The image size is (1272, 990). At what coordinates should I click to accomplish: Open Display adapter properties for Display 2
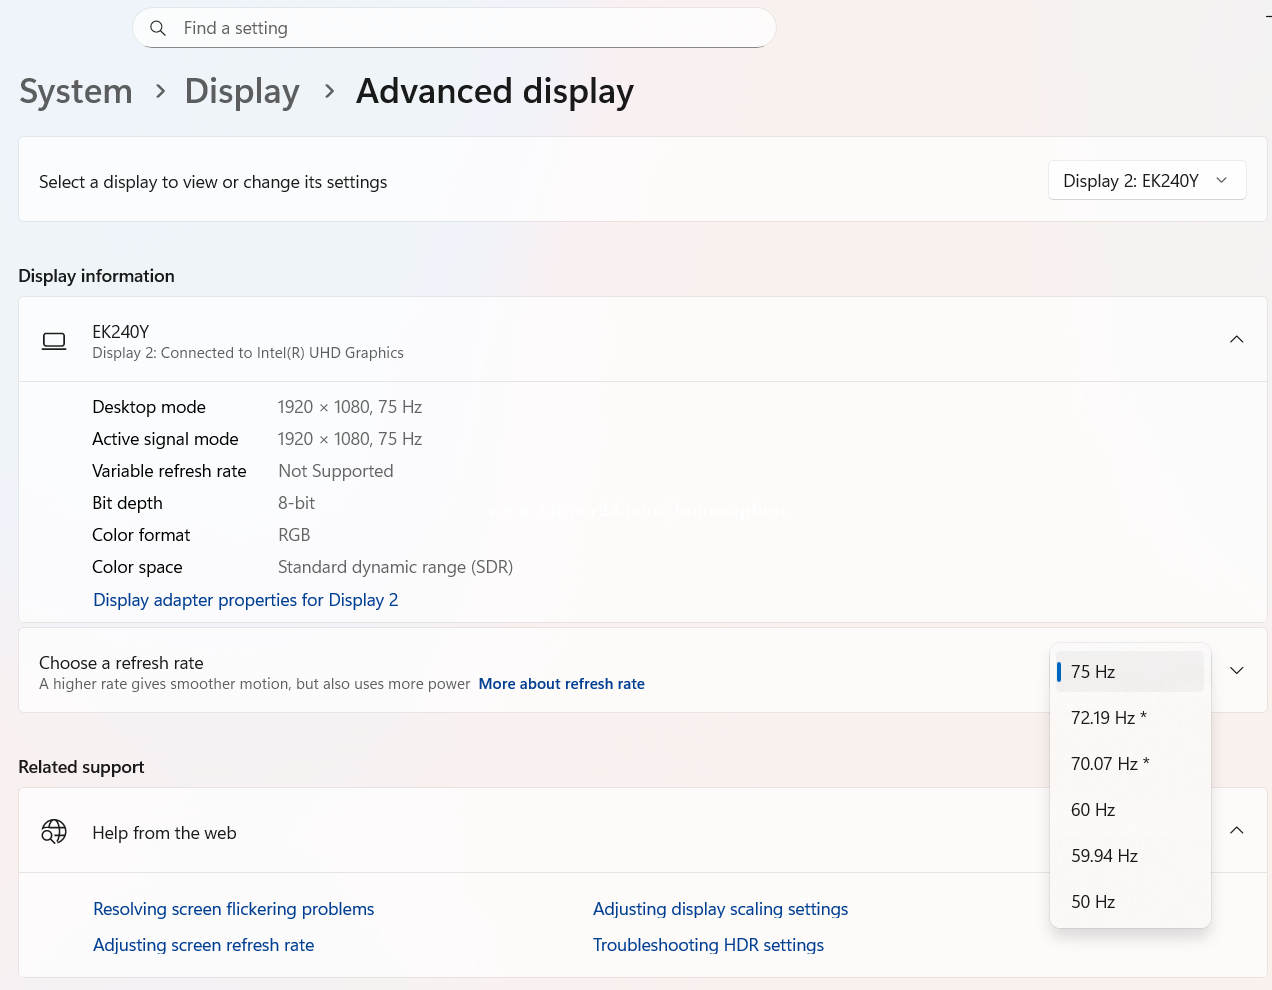click(245, 600)
